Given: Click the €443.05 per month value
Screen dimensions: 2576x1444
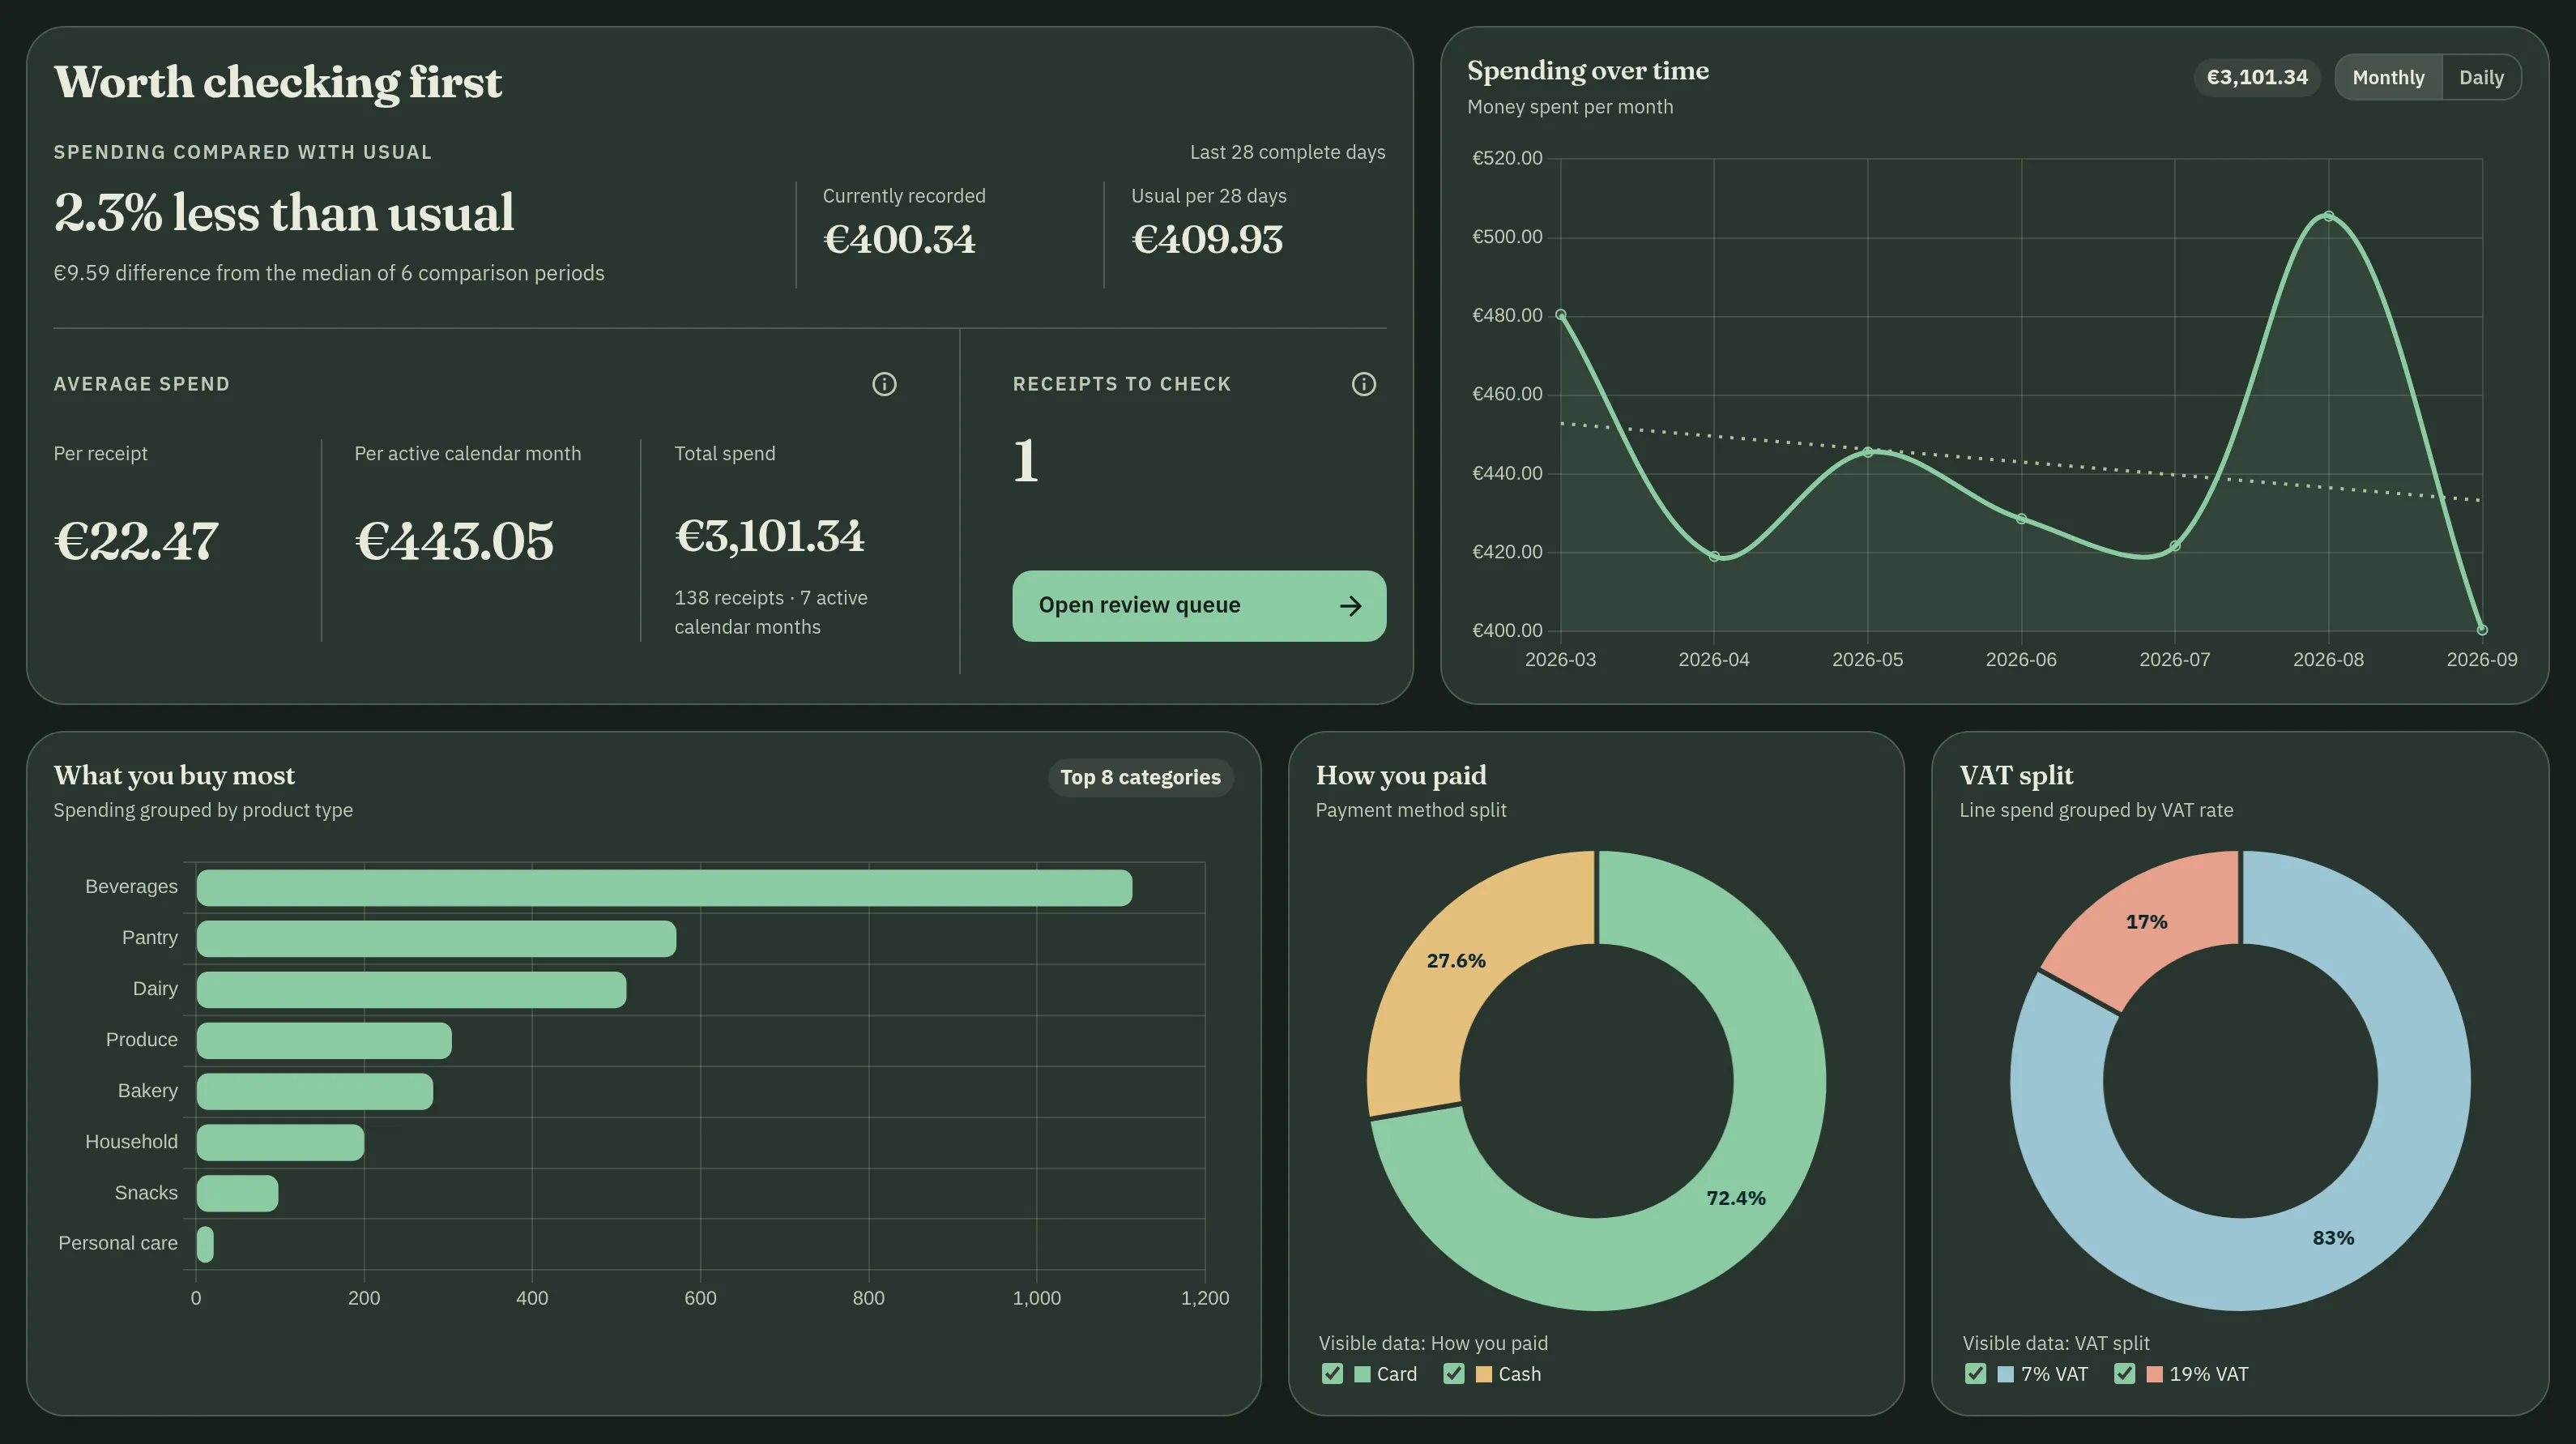Looking at the screenshot, I should point(454,541).
